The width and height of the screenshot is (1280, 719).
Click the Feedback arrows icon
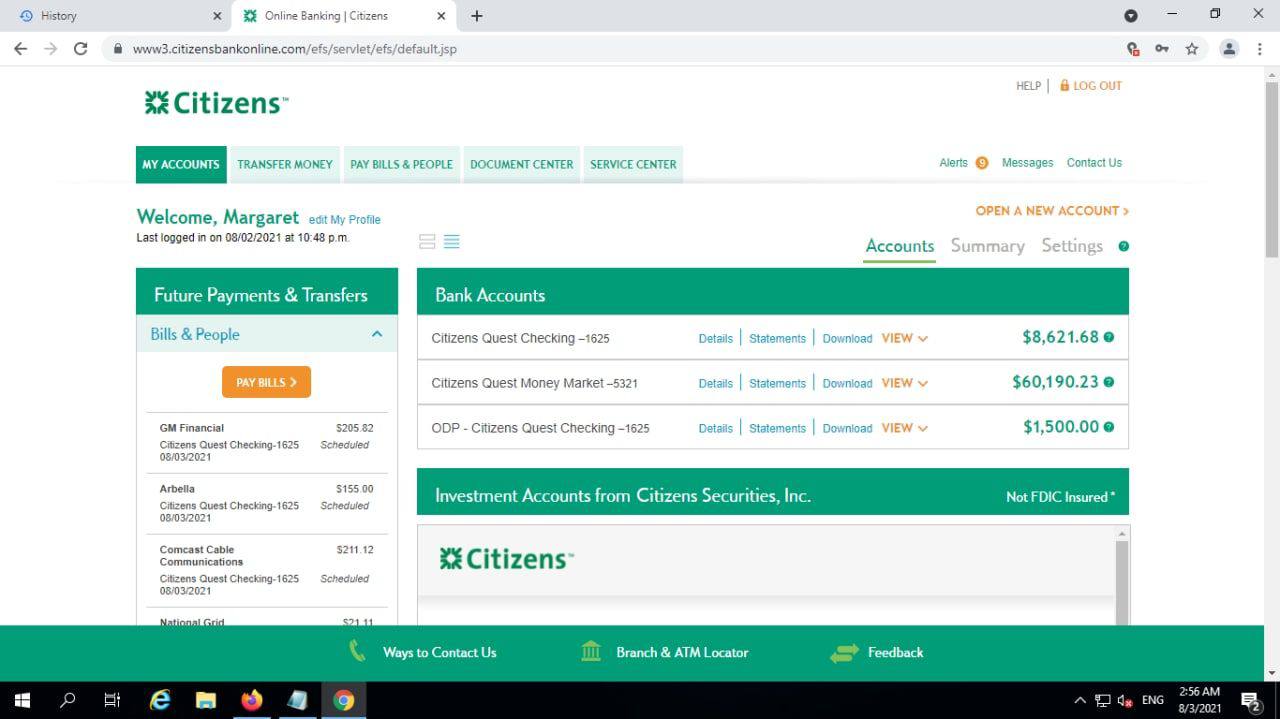pyautogui.click(x=844, y=653)
